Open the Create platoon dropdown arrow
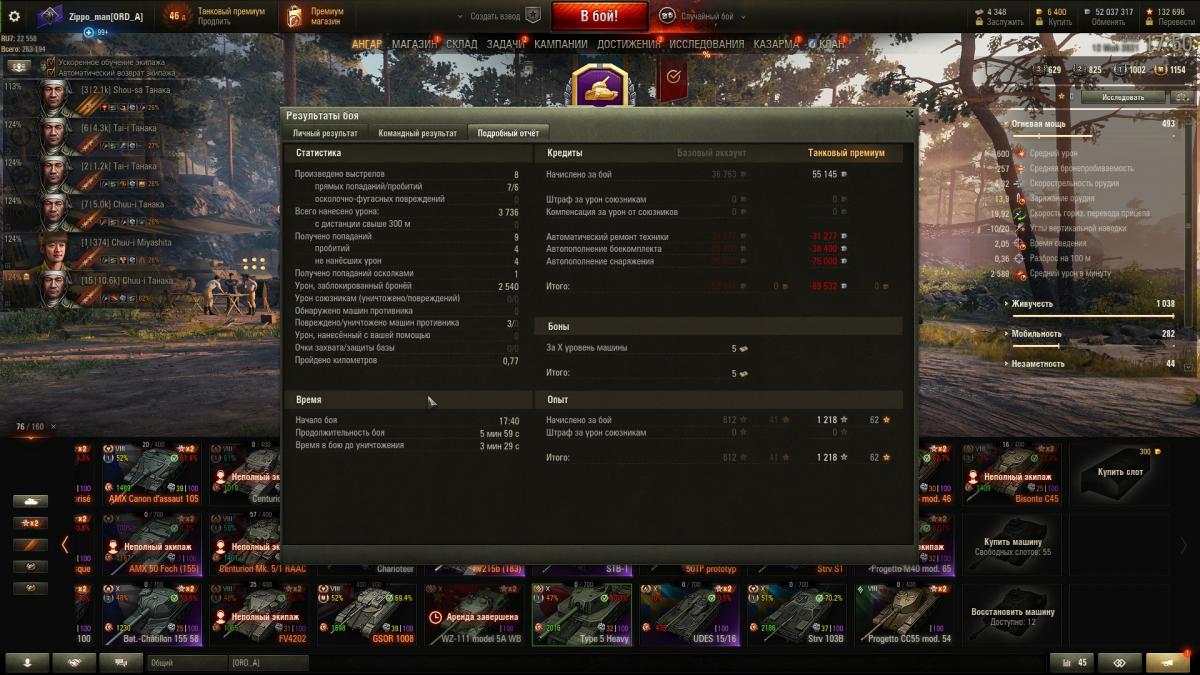 [x=459, y=17]
